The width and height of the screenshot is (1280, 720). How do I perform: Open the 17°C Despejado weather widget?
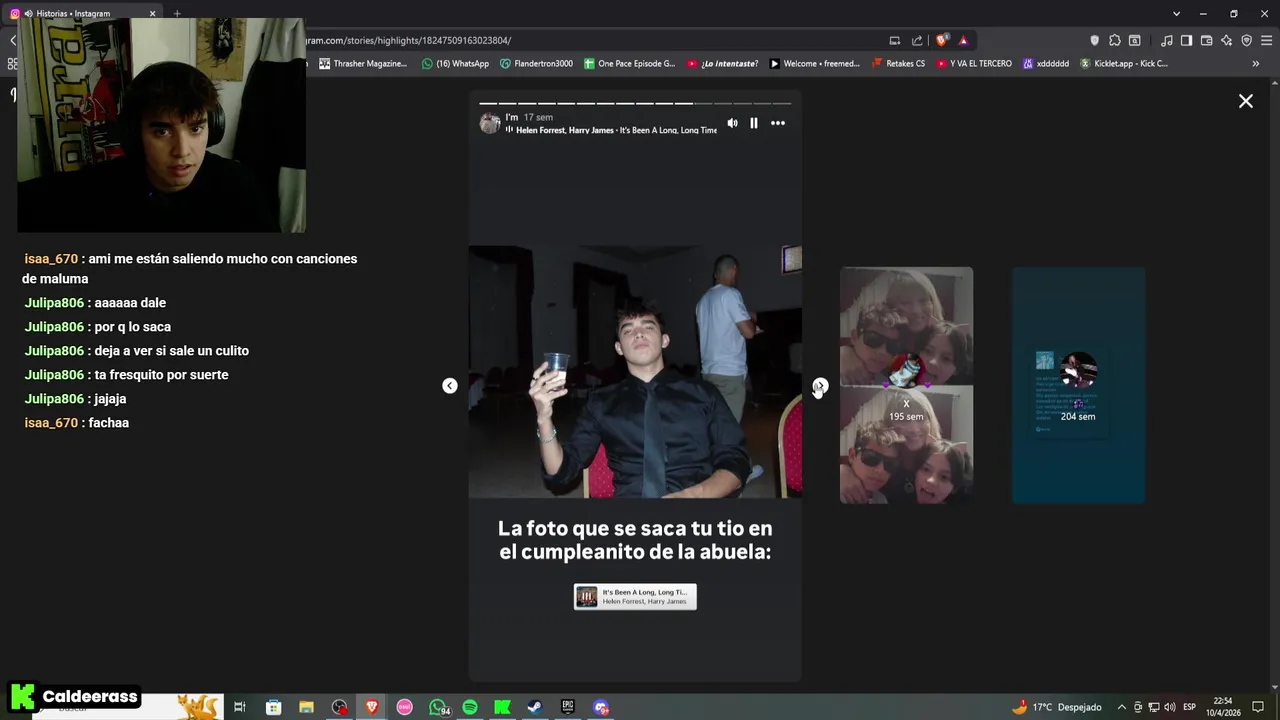click(1056, 707)
